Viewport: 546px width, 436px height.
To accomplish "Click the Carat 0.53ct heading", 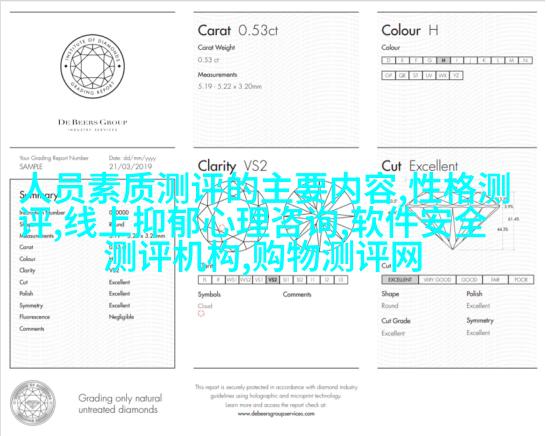I will pos(238,31).
